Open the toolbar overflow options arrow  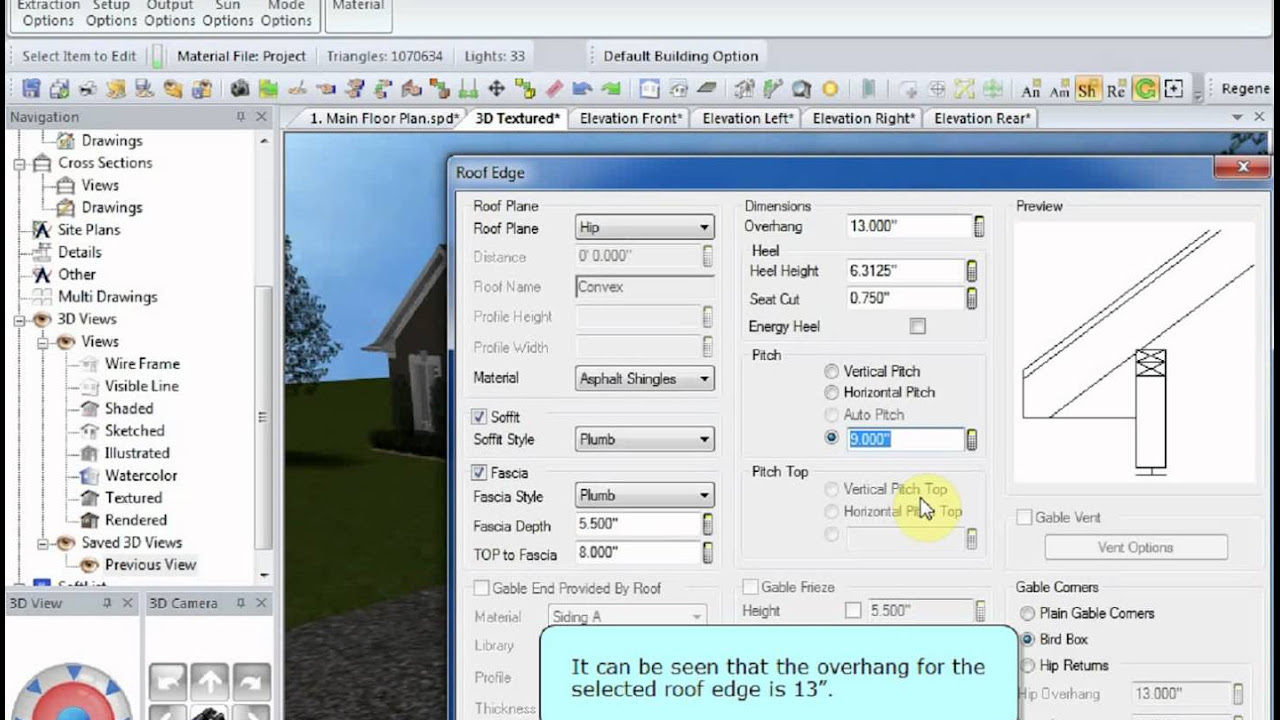coord(1199,95)
